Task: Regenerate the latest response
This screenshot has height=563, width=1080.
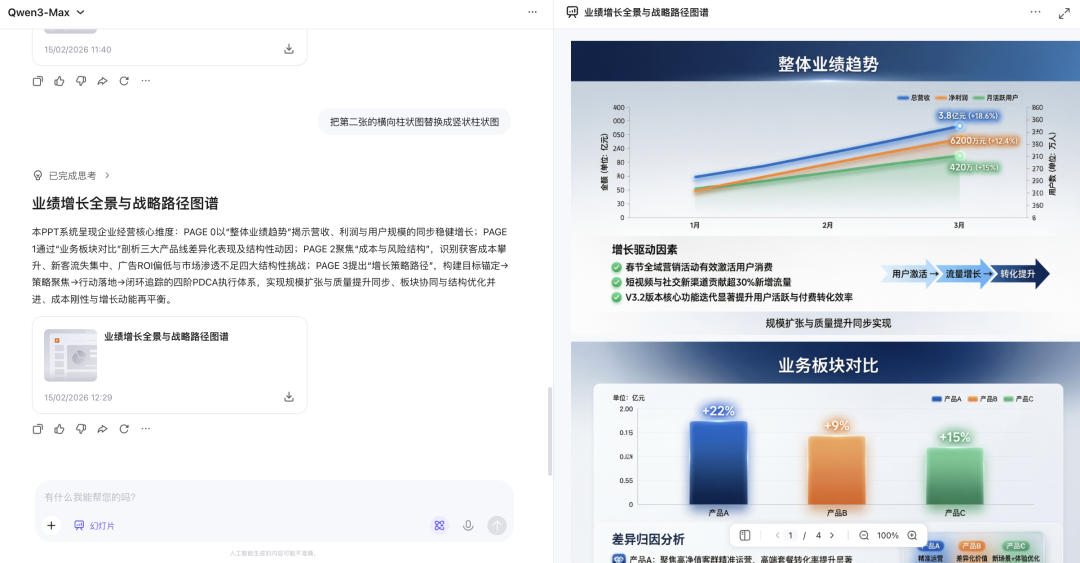Action: tap(124, 429)
